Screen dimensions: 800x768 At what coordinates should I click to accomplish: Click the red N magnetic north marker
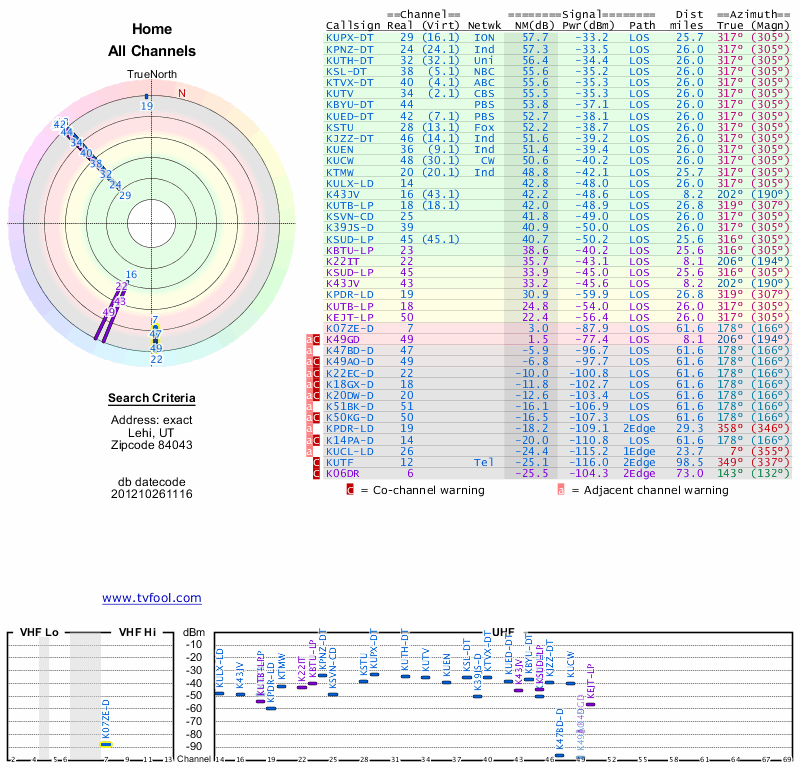(182, 94)
